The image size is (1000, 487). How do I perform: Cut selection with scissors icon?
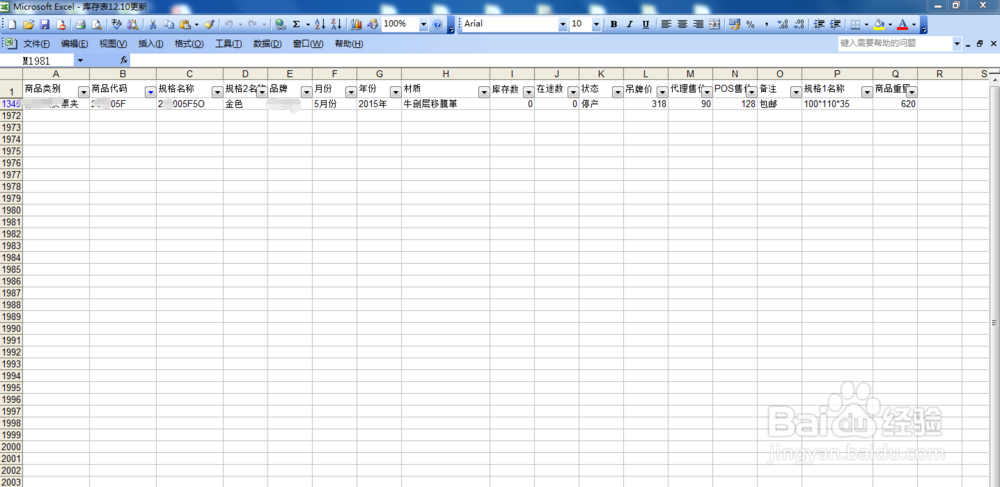pos(153,24)
